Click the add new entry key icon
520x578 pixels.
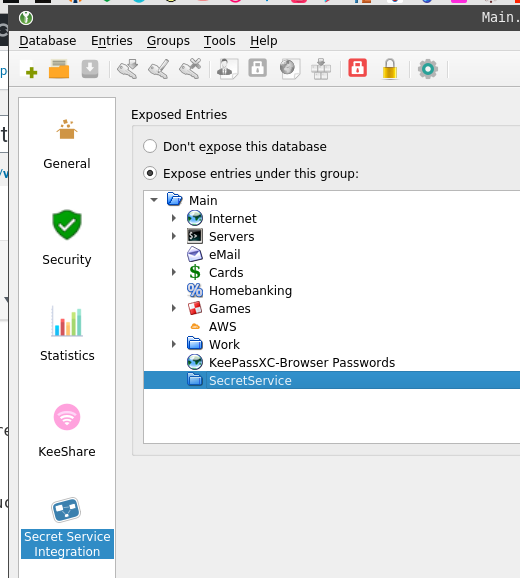coord(128,69)
